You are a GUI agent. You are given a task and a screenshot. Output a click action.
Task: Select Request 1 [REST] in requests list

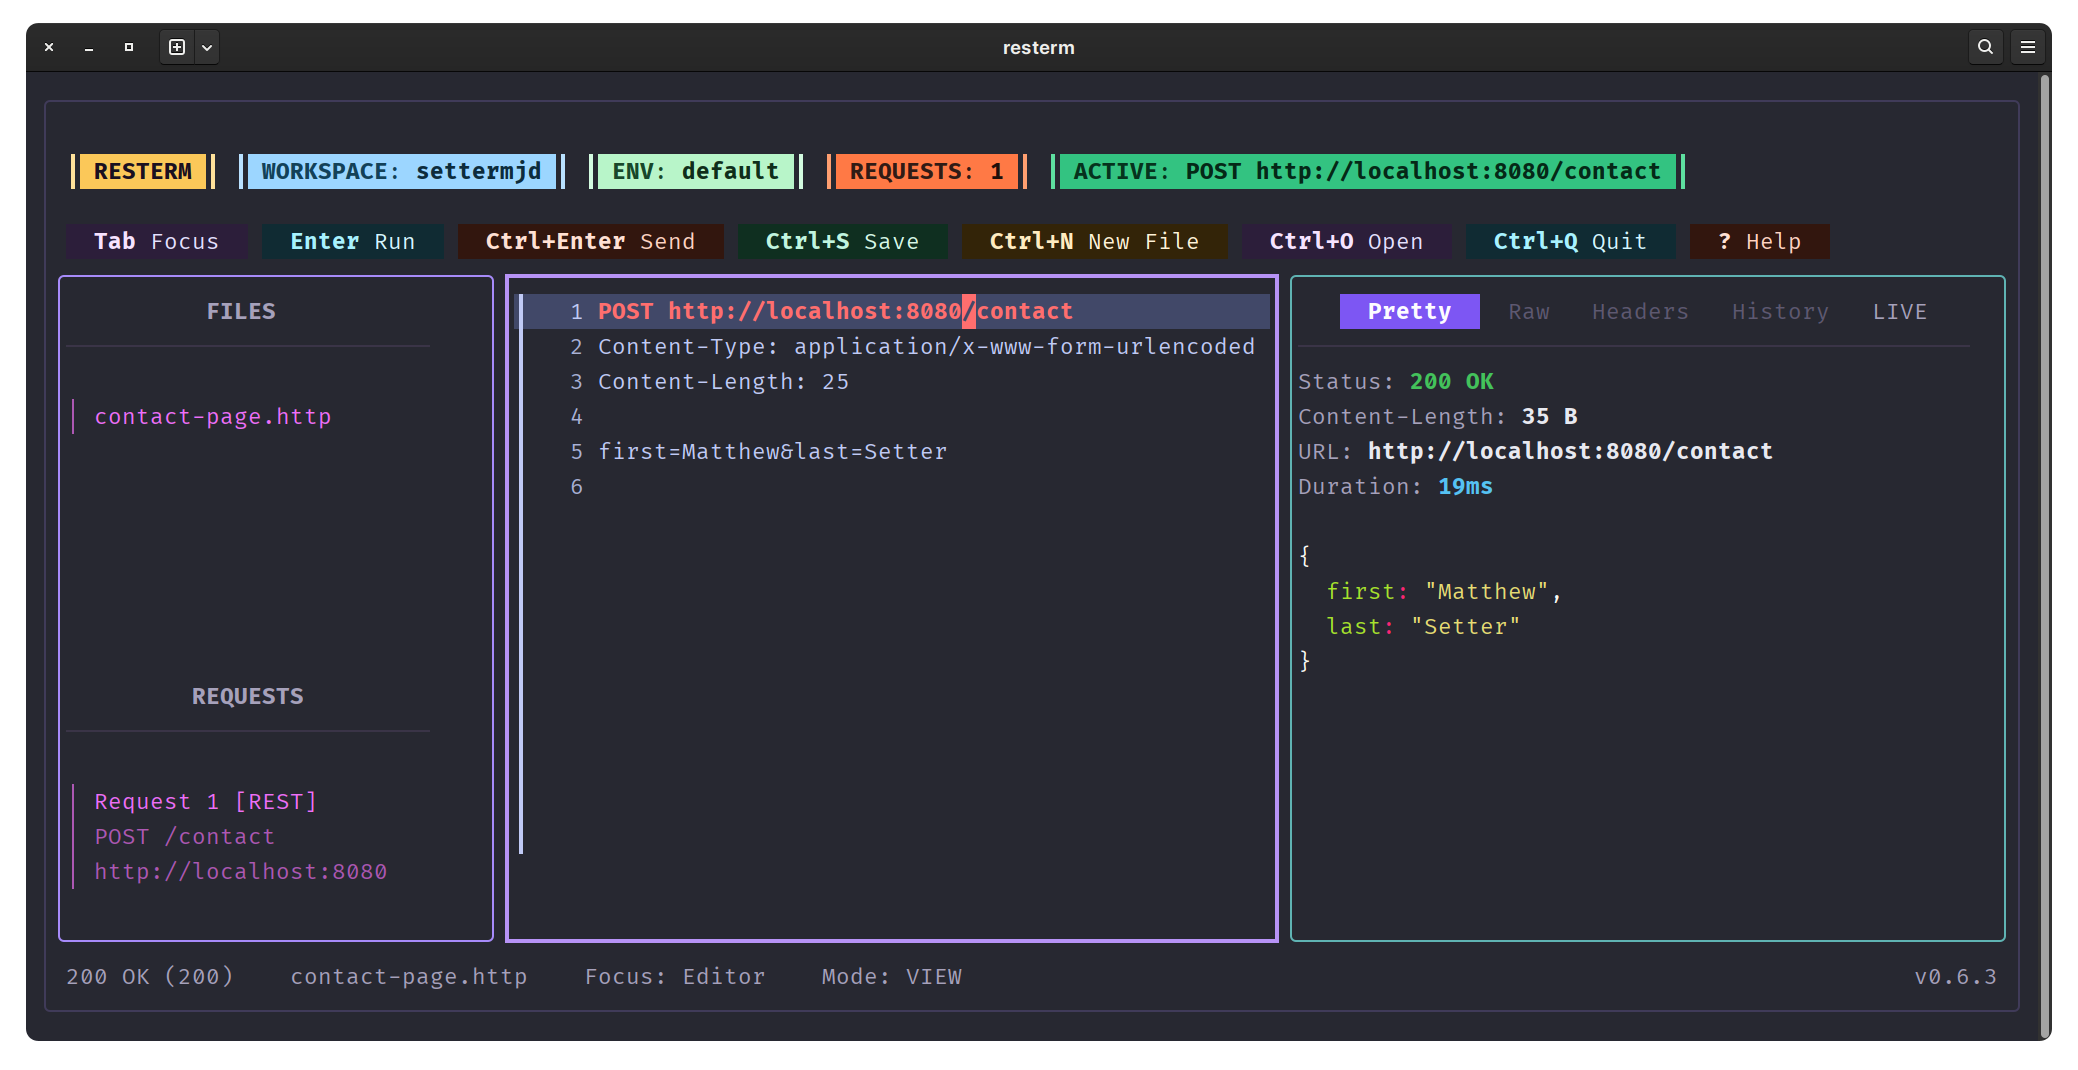205,802
